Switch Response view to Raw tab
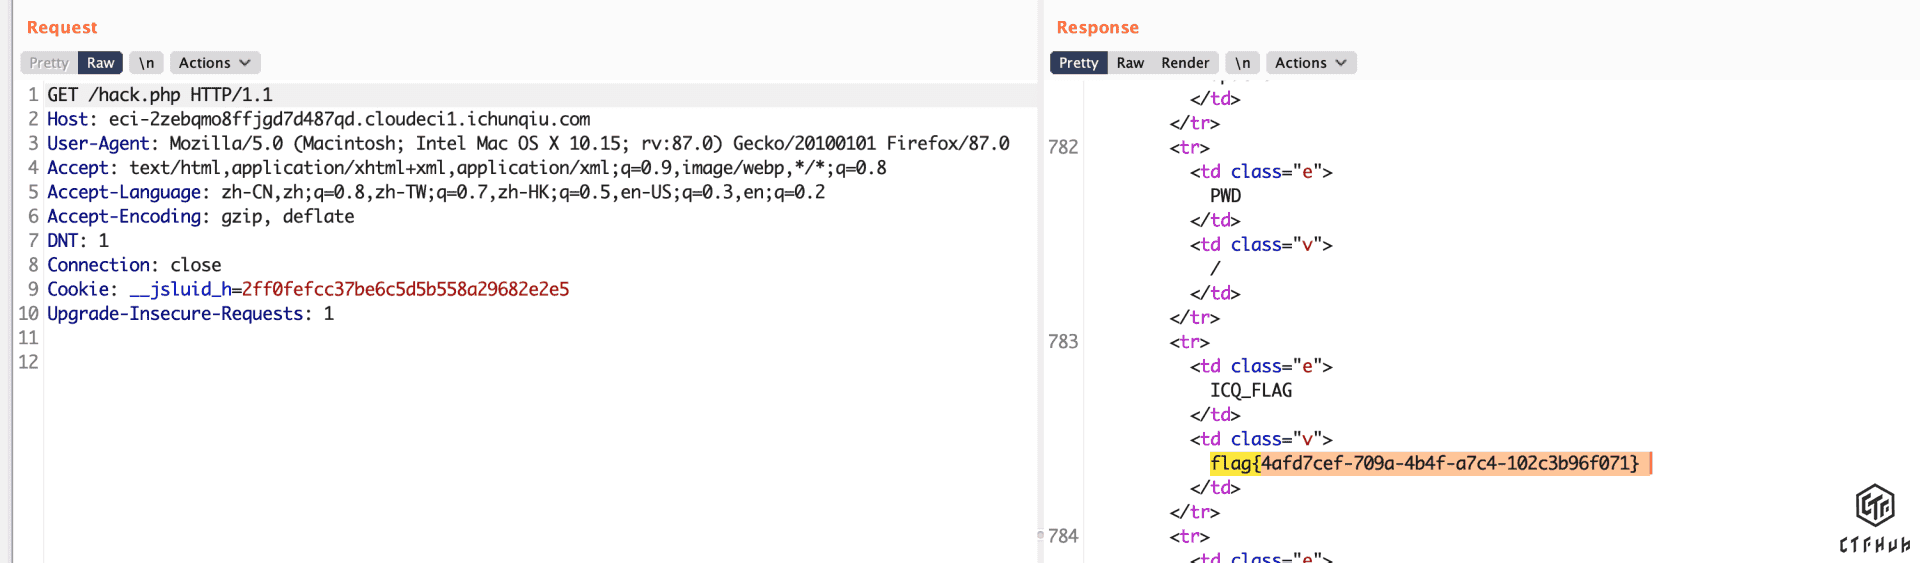This screenshot has width=1920, height=563. click(1130, 63)
